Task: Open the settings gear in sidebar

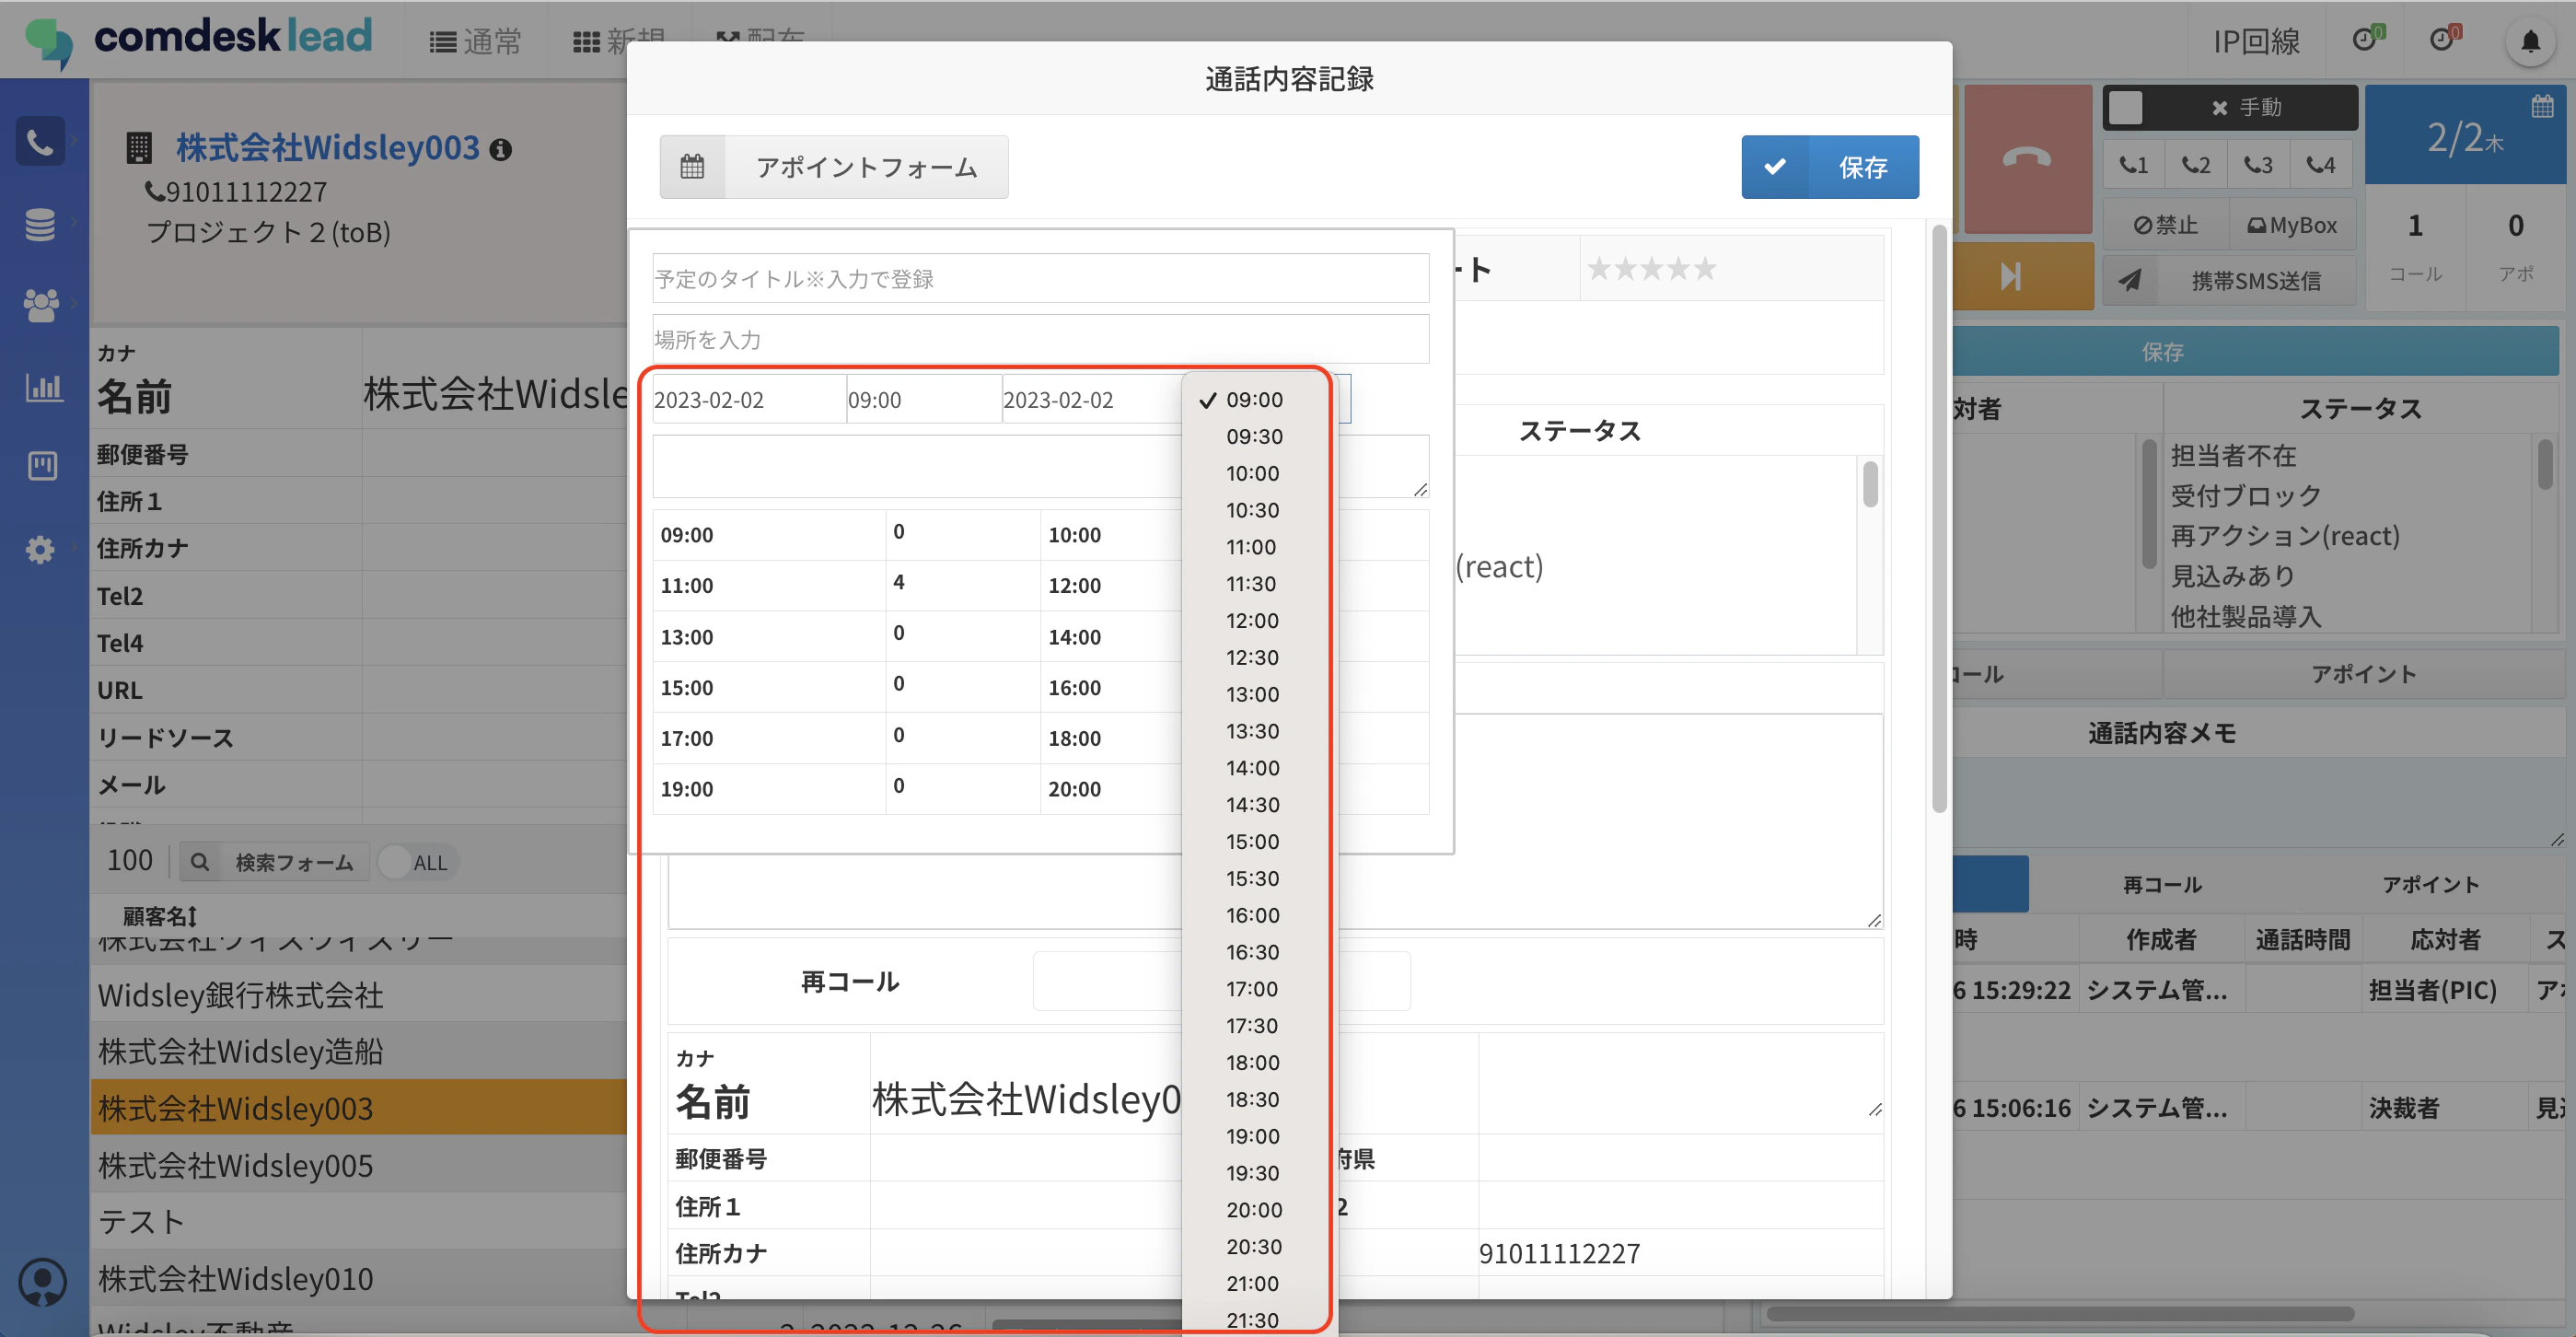Action: [x=40, y=549]
